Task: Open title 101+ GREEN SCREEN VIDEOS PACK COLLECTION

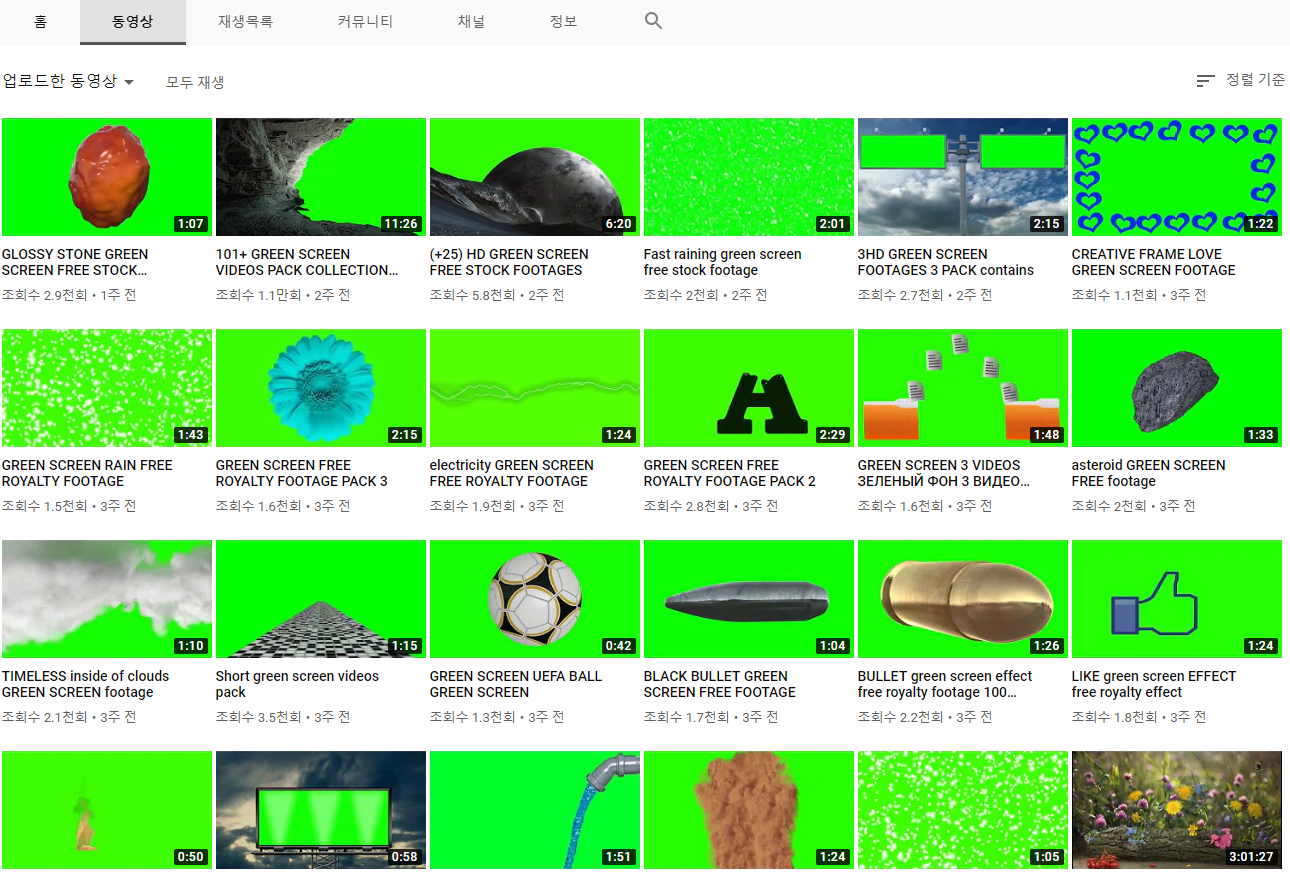Action: click(x=307, y=262)
